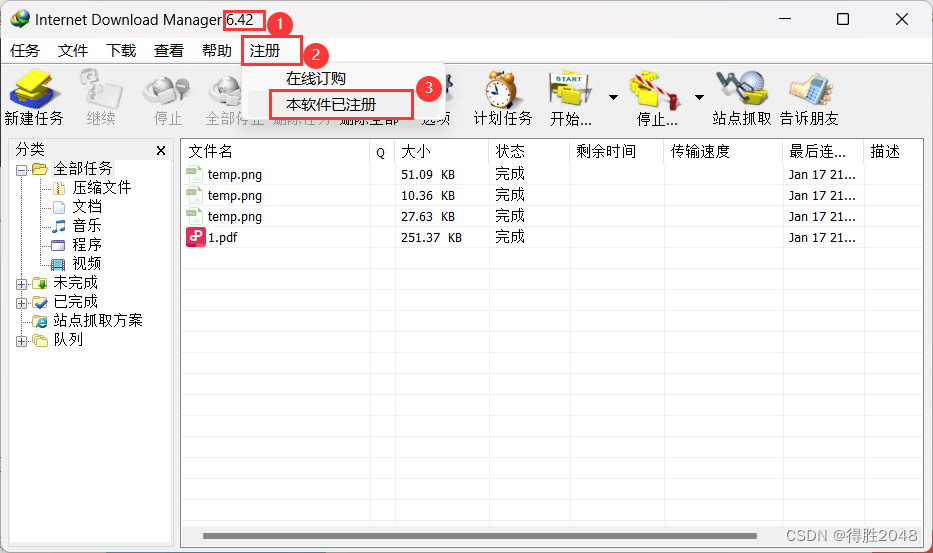Click the 新建任务 toolbar icon

click(x=34, y=89)
